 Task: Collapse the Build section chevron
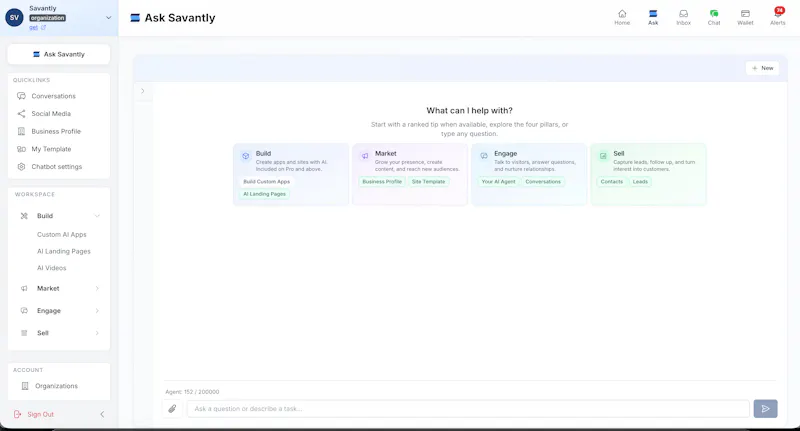[97, 216]
